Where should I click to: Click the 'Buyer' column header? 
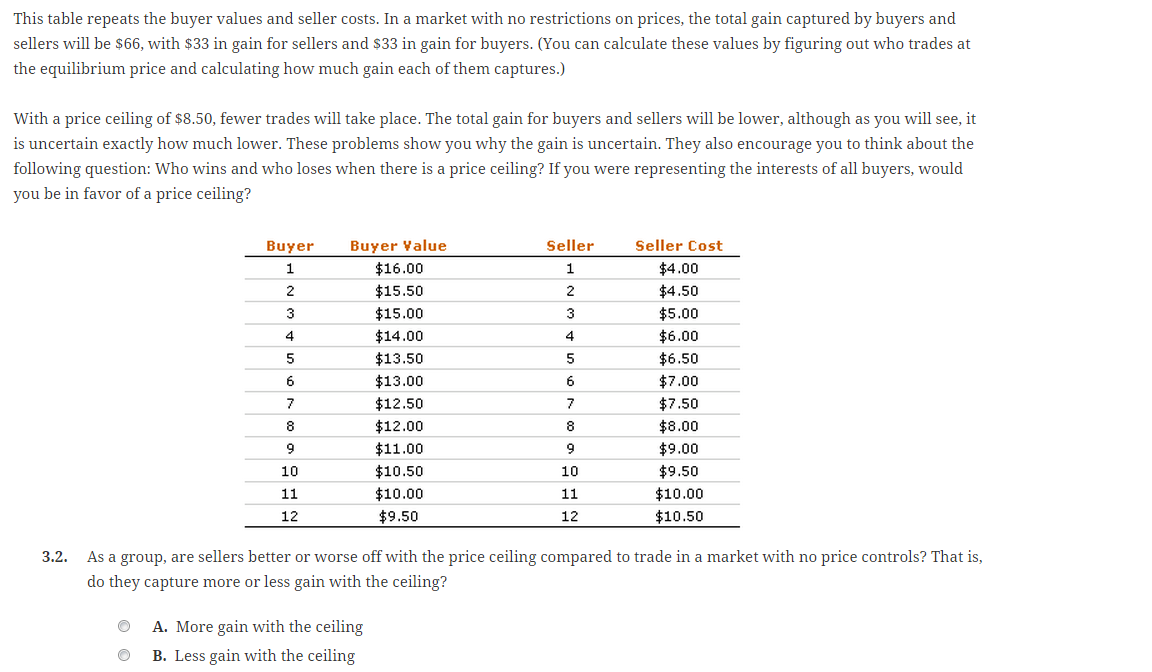(x=289, y=245)
